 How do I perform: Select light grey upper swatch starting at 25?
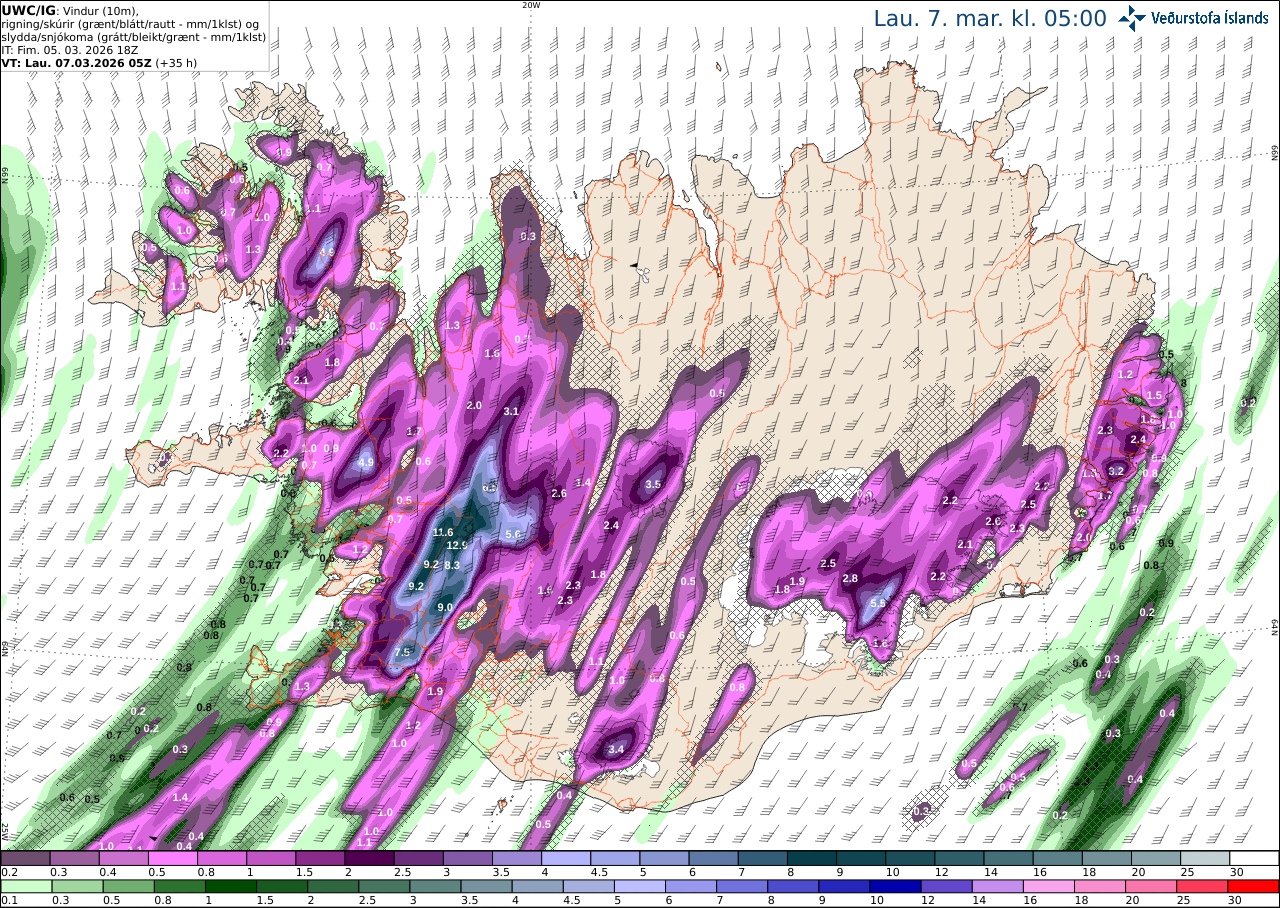coord(1205,858)
